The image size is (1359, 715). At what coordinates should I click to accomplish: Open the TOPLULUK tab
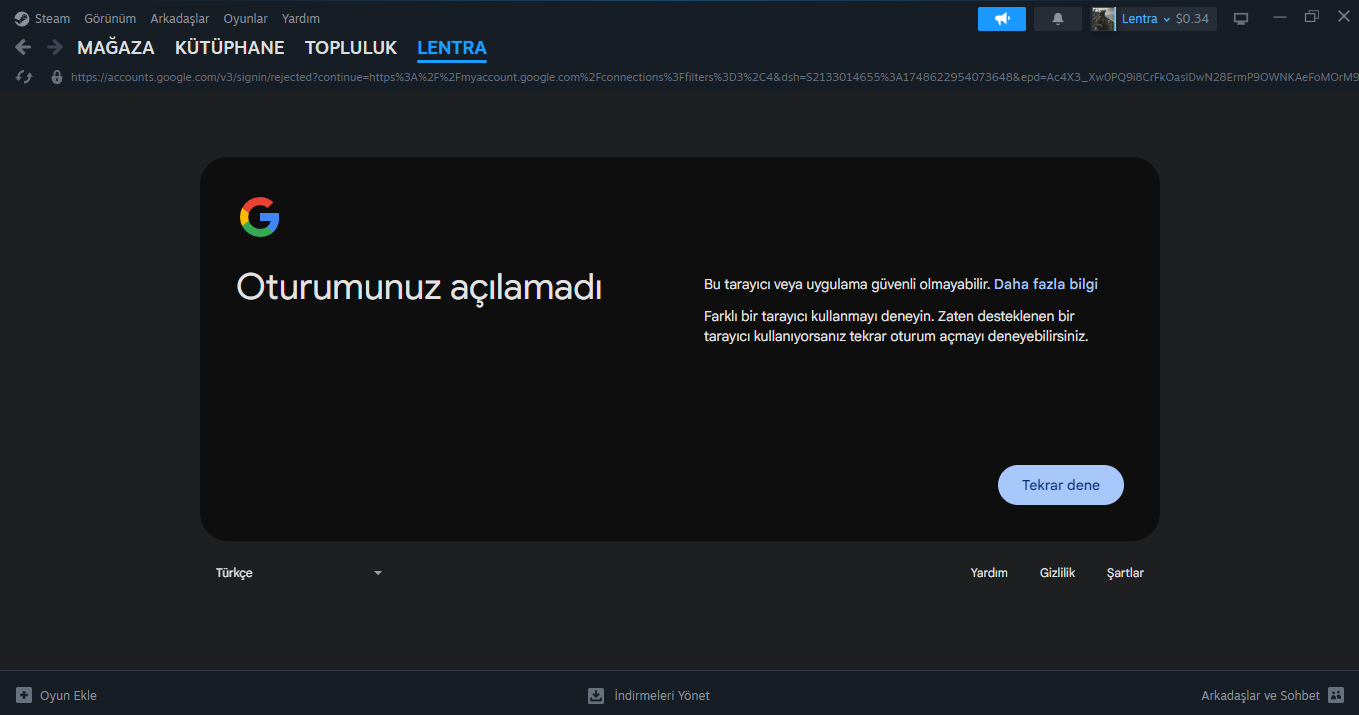tap(351, 48)
